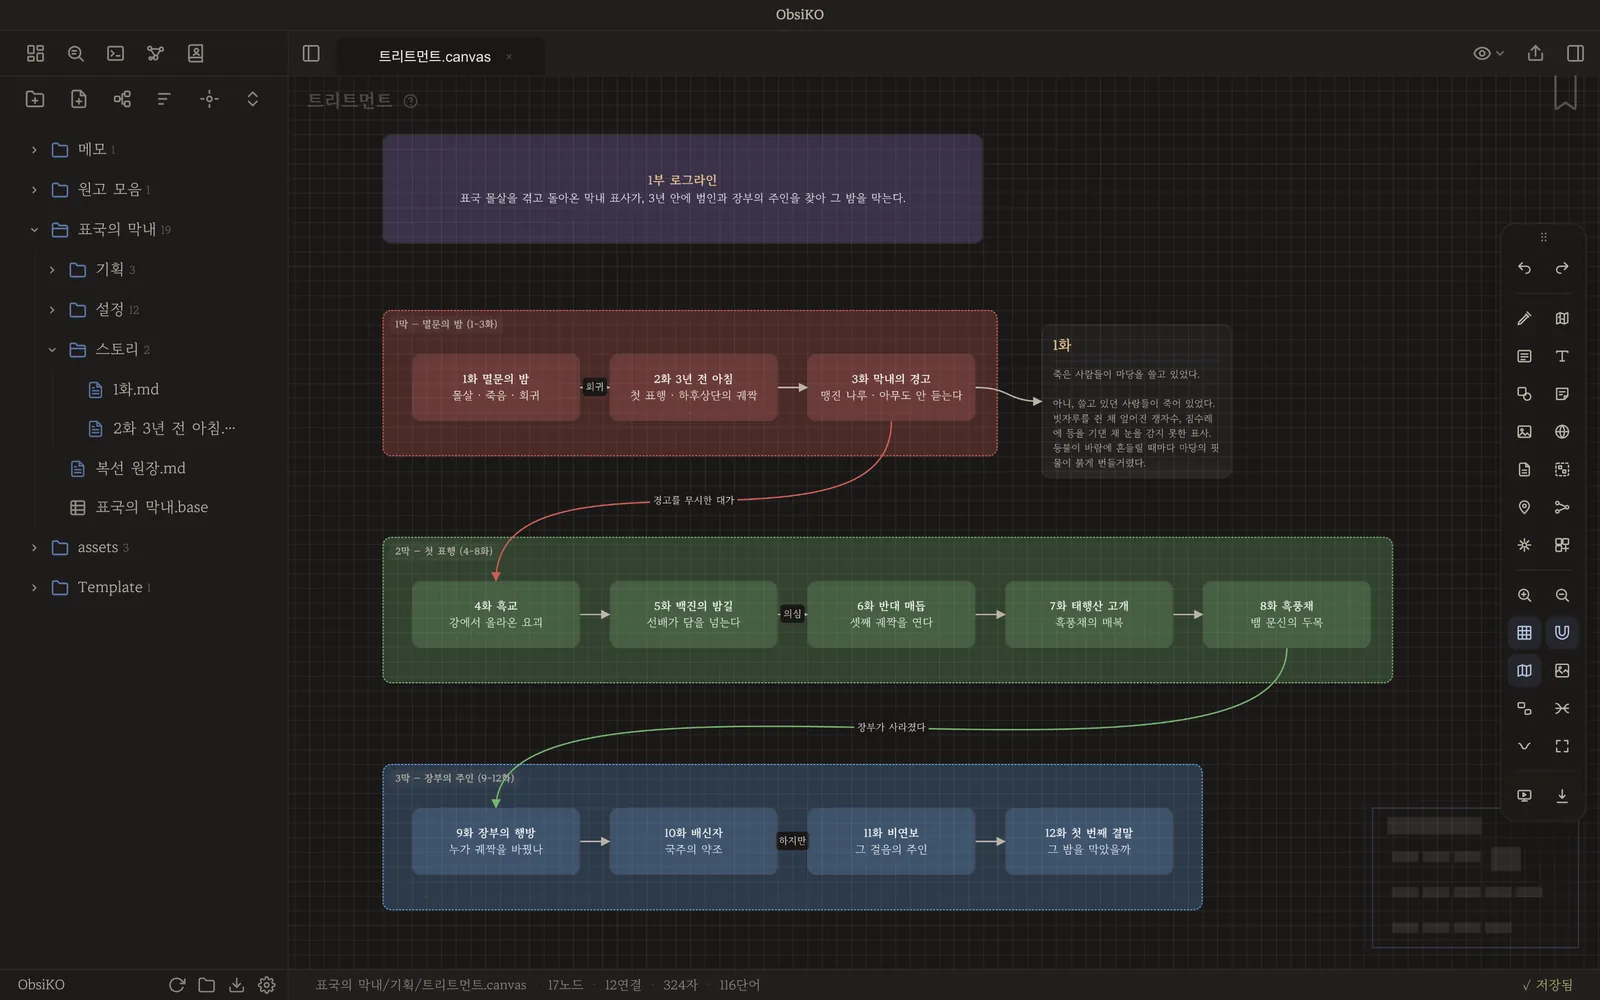The height and width of the screenshot is (1000, 1600).
Task: Click the download export arrow in canvas toolbar
Action: pyautogui.click(x=1562, y=796)
